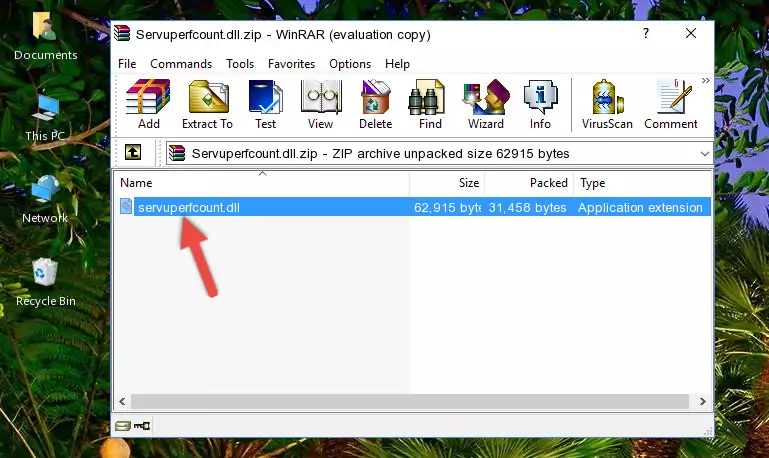Click the 31,458 bytes packed value
This screenshot has width=769, height=458.
(527, 207)
